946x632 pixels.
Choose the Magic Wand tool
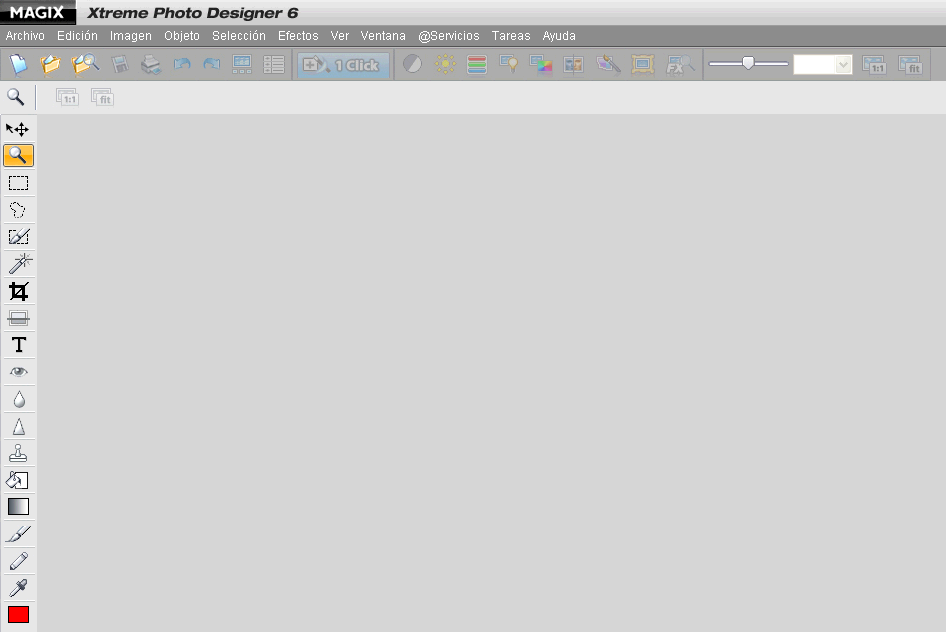pyautogui.click(x=18, y=264)
